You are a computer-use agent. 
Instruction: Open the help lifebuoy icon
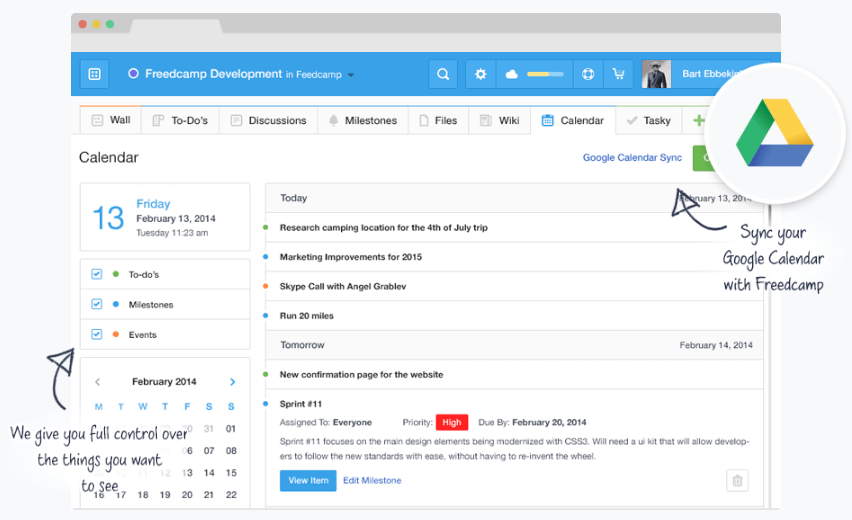pyautogui.click(x=588, y=74)
